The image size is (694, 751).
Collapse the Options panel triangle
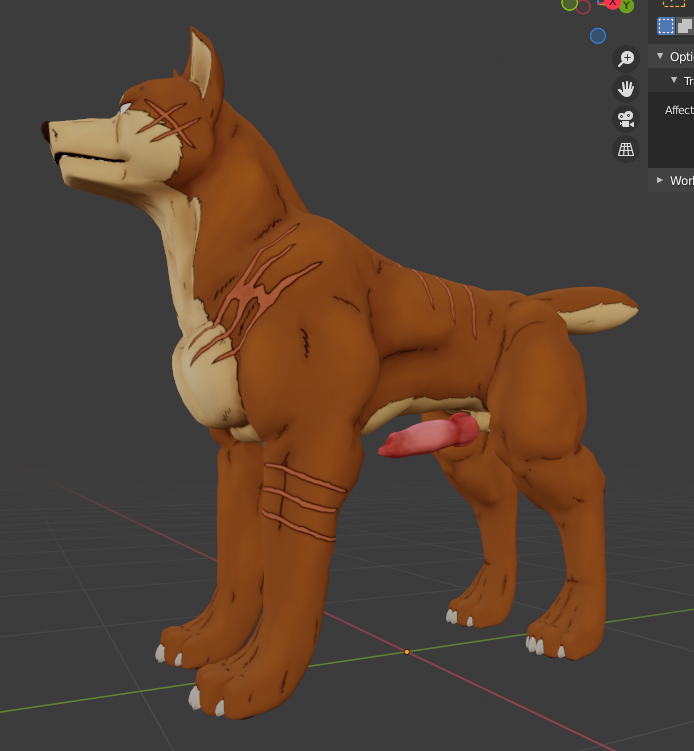pyautogui.click(x=660, y=56)
